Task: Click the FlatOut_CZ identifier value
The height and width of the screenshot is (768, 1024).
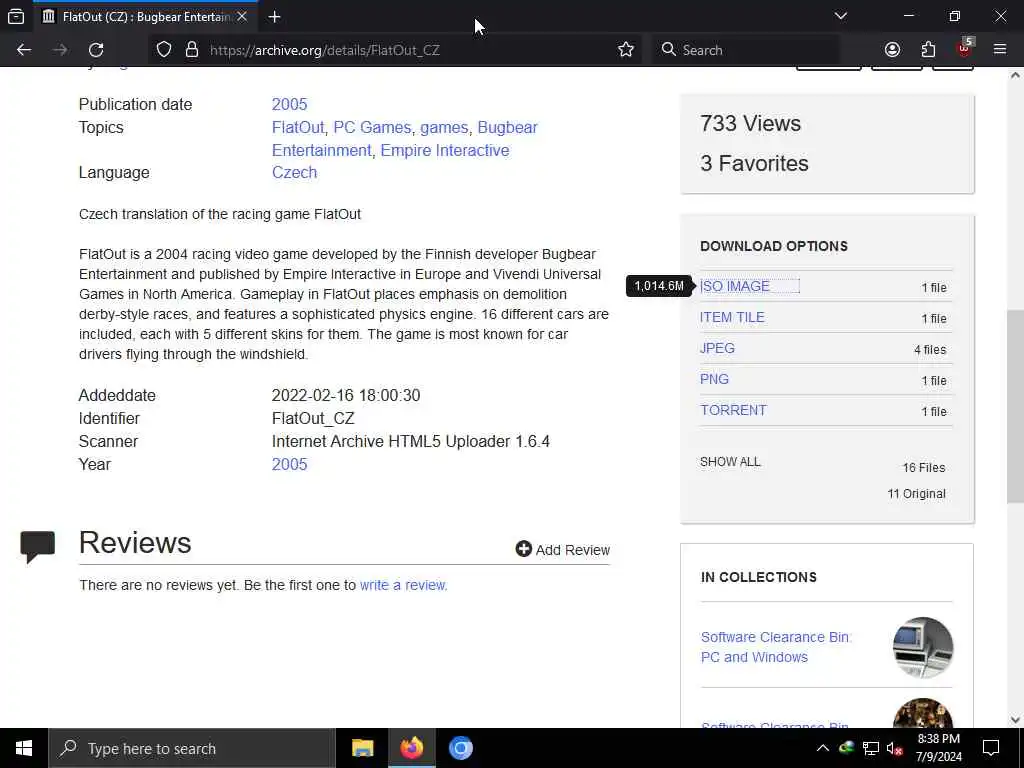Action: 313,419
